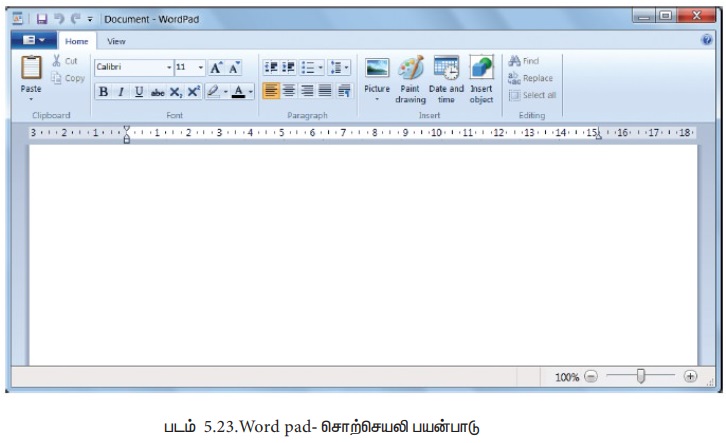Click the Grow font icon
Screen dimensions: 726x443
point(216,68)
